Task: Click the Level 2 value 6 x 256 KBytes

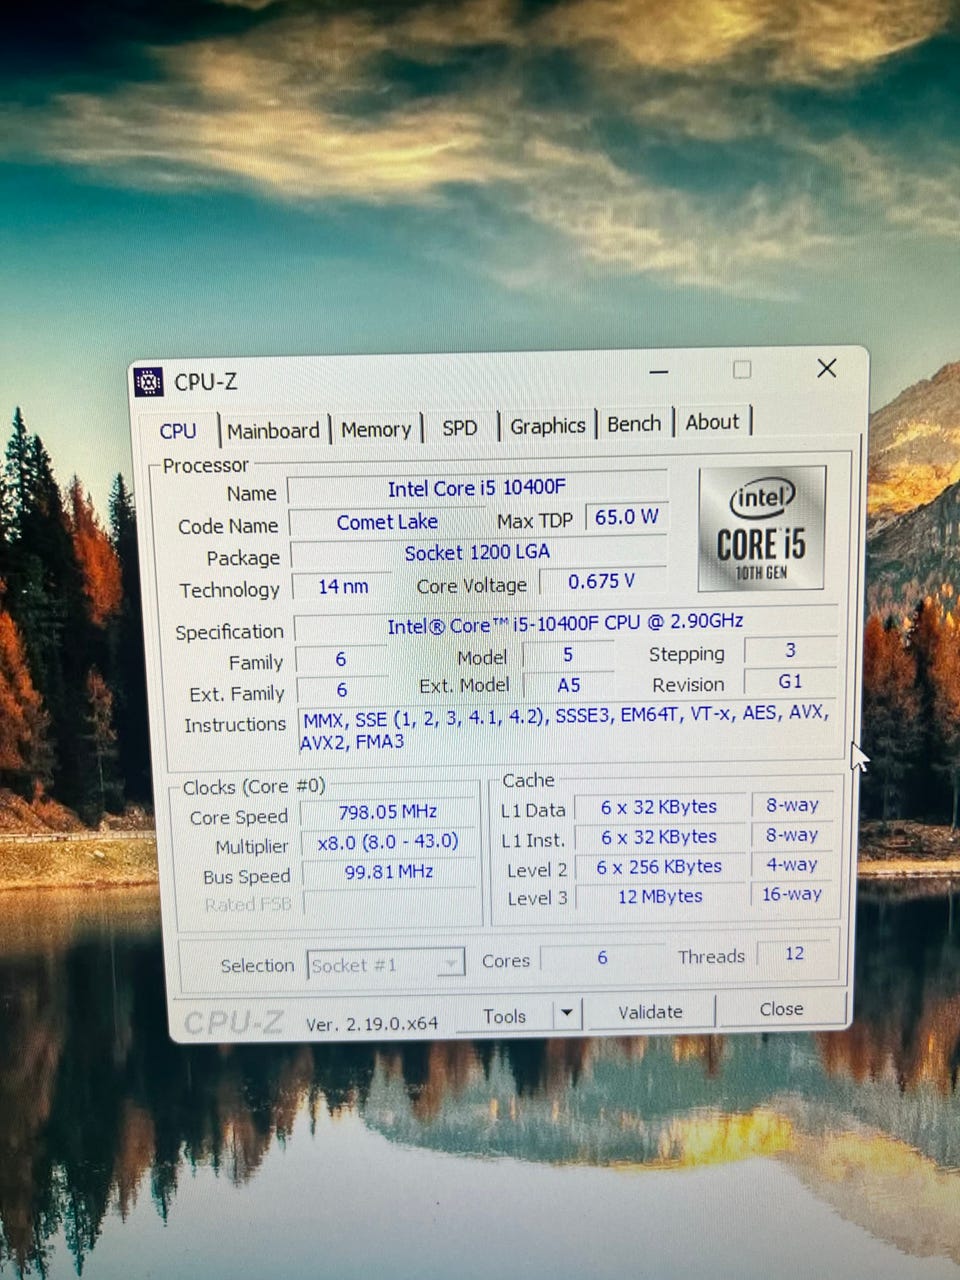Action: [x=659, y=867]
